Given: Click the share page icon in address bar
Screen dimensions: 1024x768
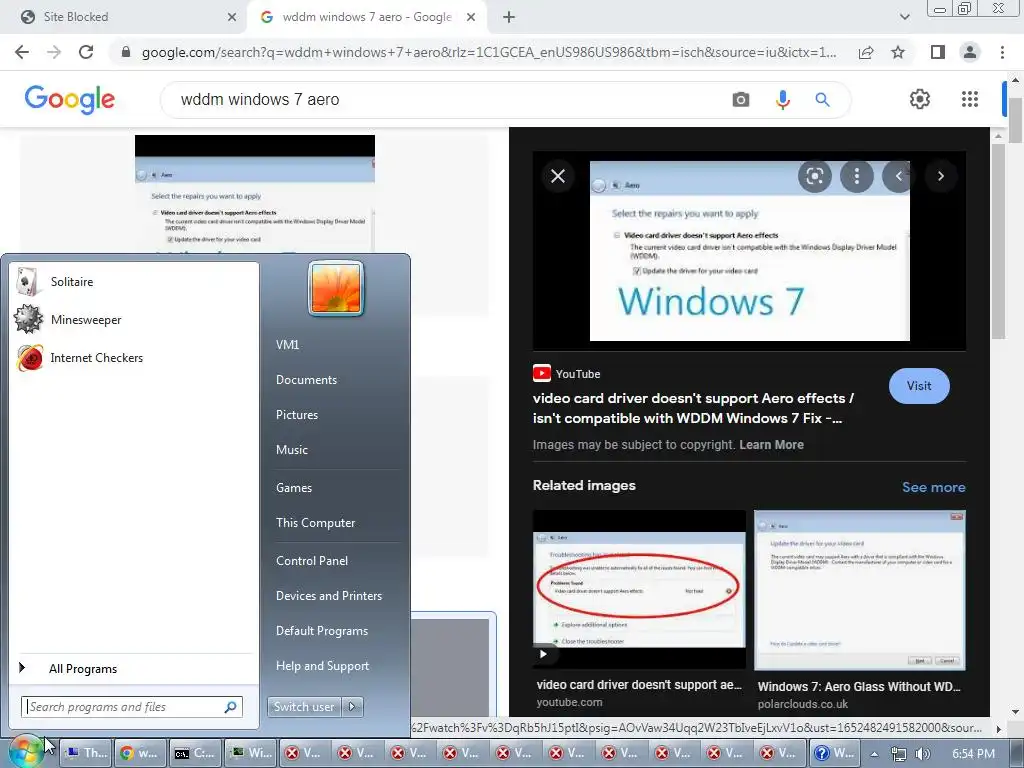Looking at the screenshot, I should tap(866, 52).
